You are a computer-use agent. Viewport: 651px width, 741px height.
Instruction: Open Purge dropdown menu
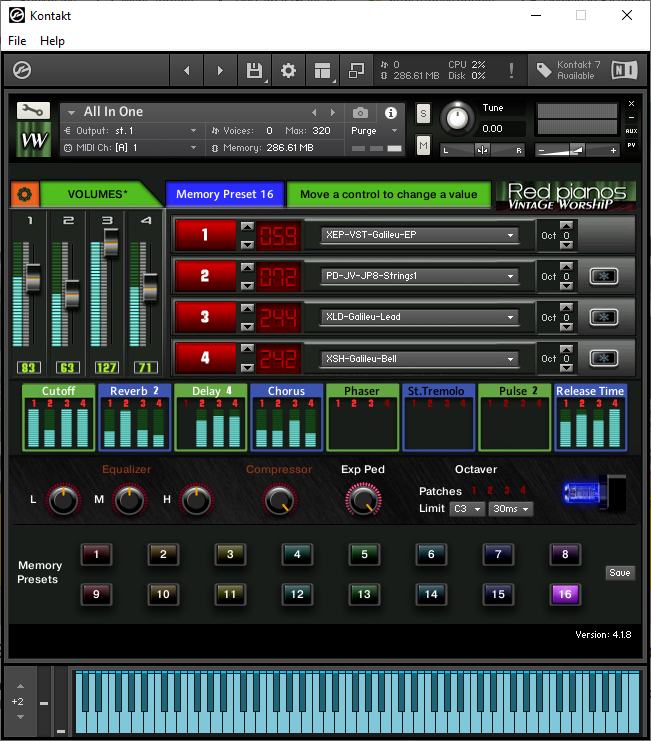tap(374, 131)
